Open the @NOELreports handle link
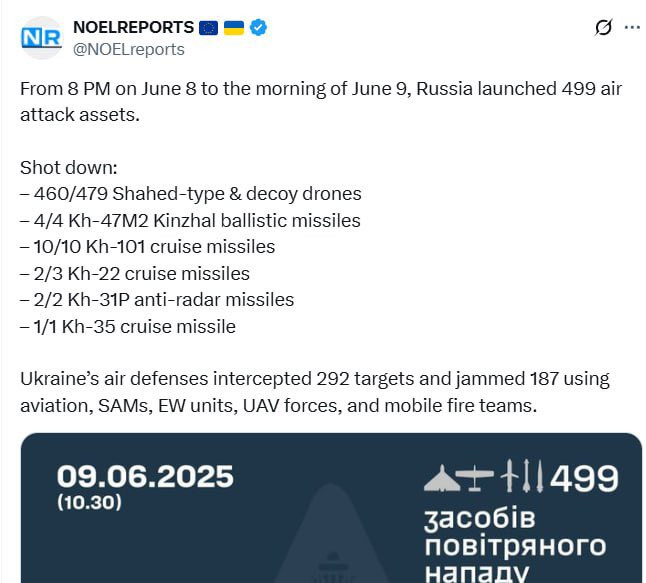 129,49
